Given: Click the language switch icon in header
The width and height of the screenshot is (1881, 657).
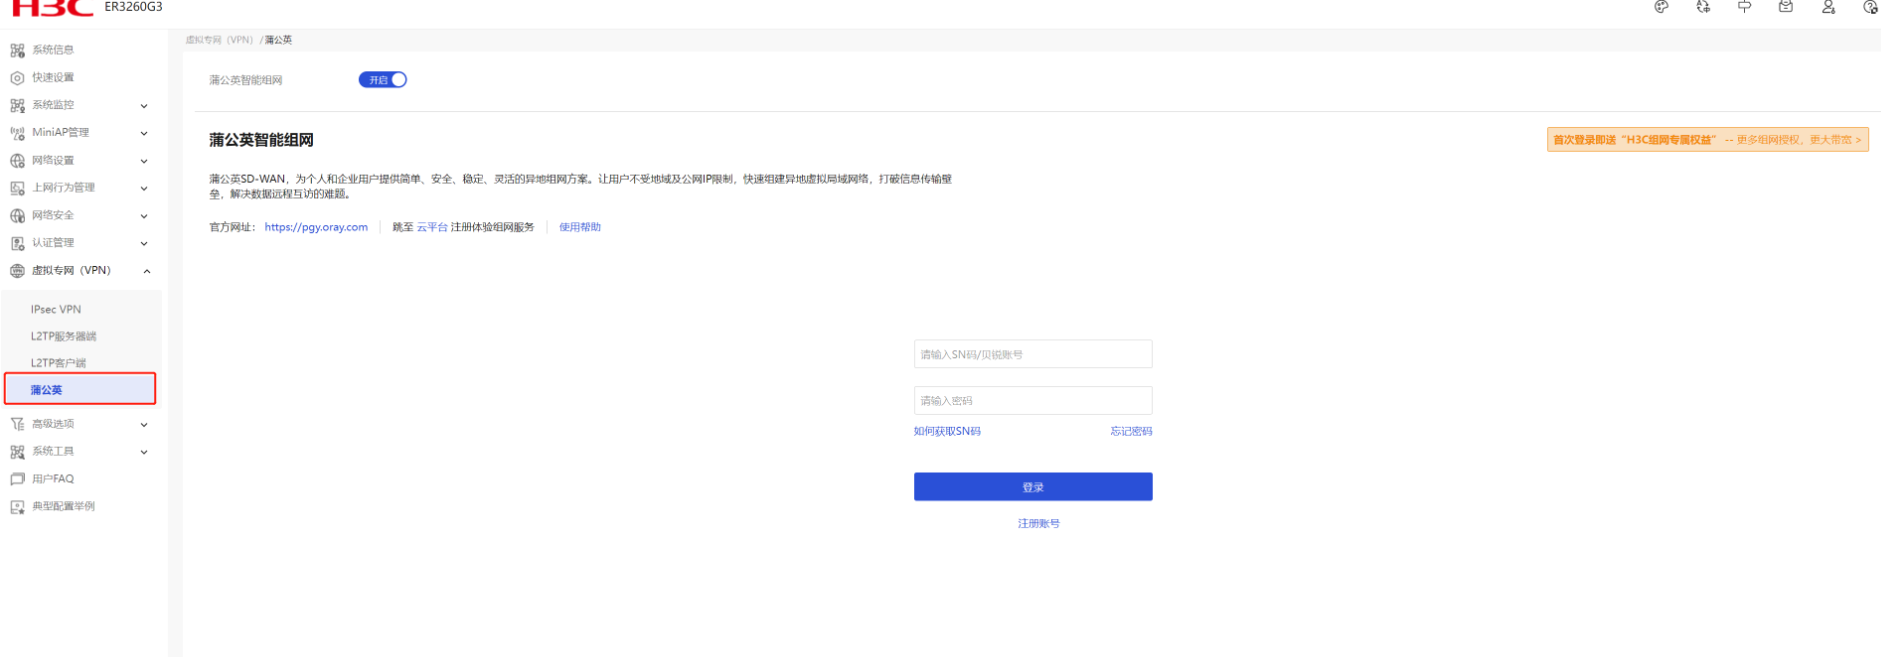Looking at the screenshot, I should click(1703, 6).
